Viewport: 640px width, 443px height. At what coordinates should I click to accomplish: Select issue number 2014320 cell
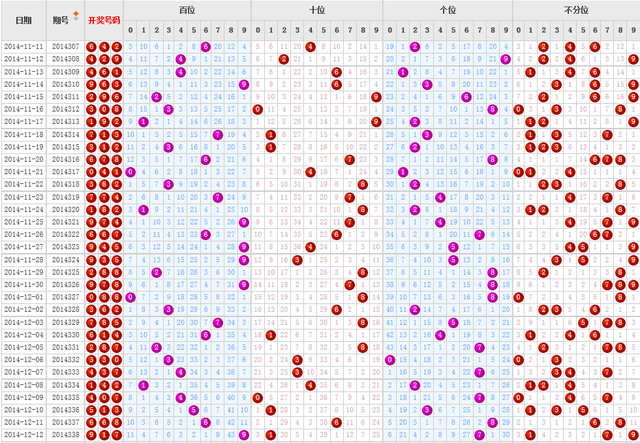[x=65, y=210]
